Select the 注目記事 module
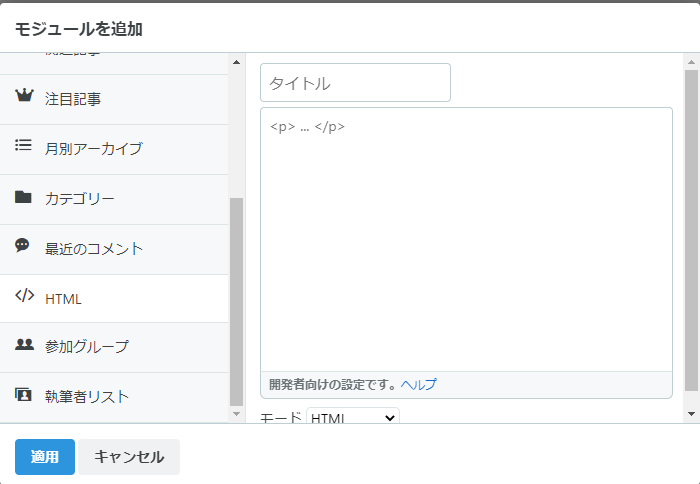Viewport: 700px width, 484px height. 114,100
